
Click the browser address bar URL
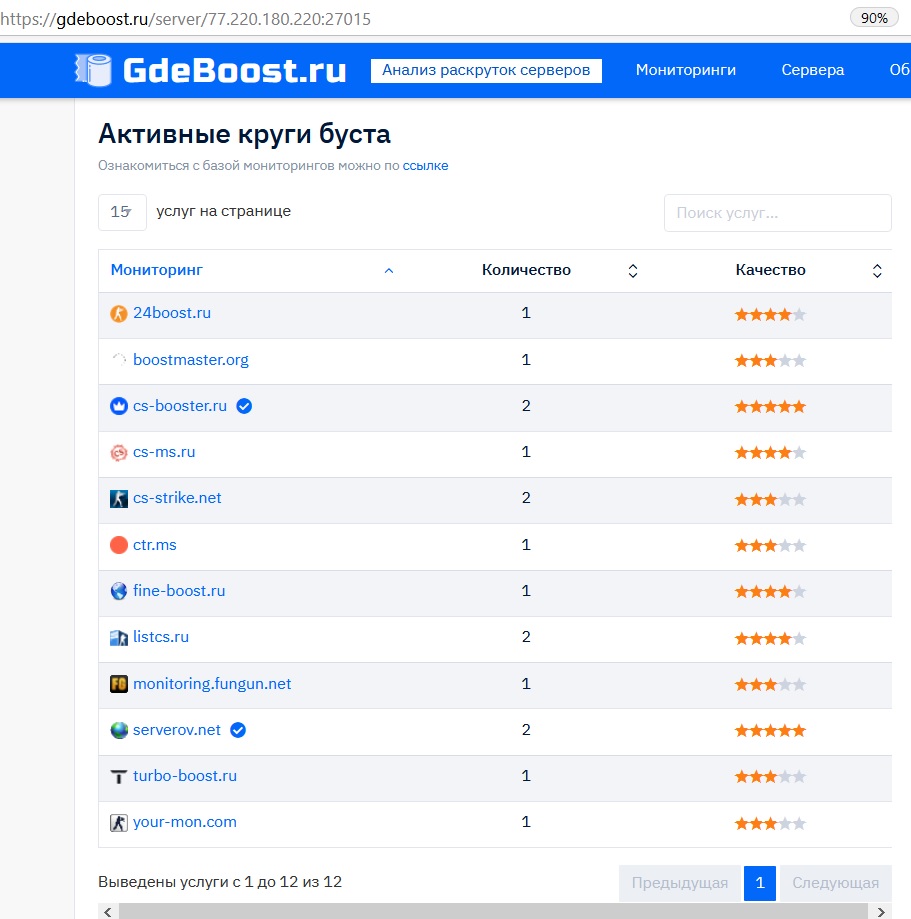(x=185, y=19)
